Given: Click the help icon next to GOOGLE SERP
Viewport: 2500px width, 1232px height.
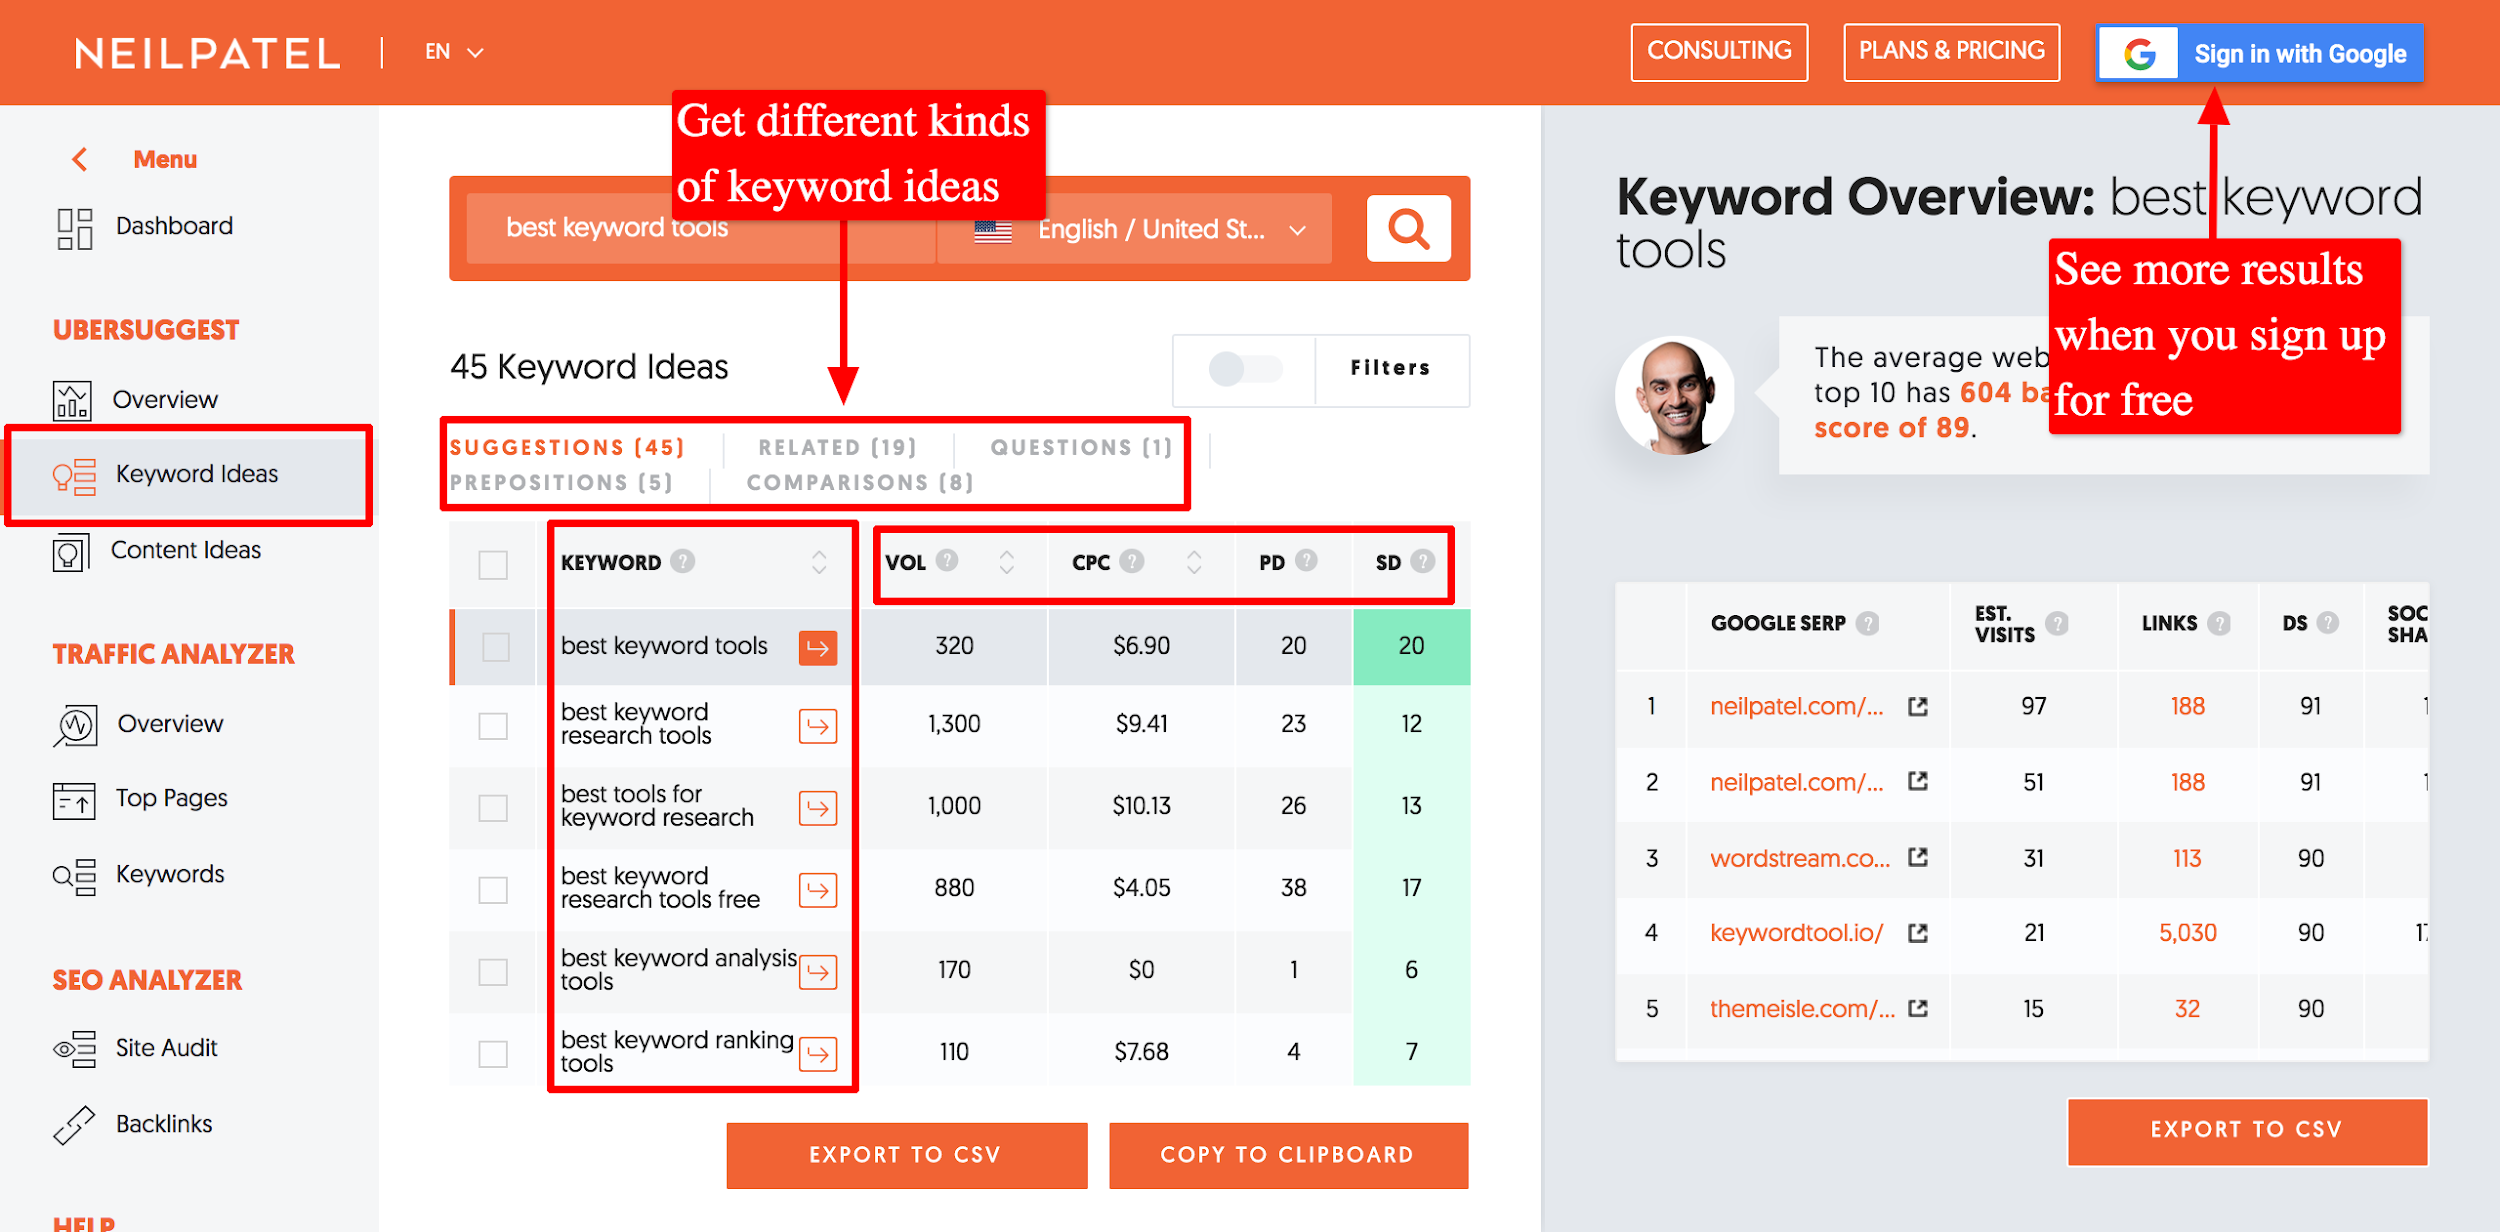Looking at the screenshot, I should coord(1867,623).
